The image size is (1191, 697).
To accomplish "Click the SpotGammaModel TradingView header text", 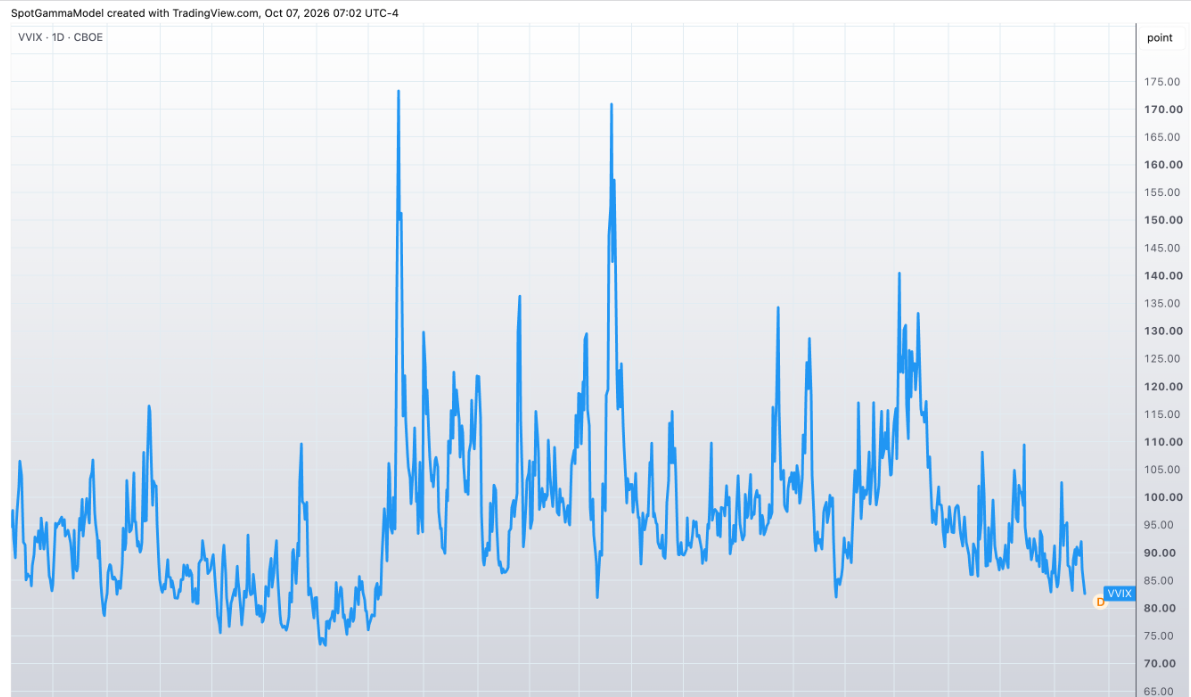I will click(x=204, y=13).
